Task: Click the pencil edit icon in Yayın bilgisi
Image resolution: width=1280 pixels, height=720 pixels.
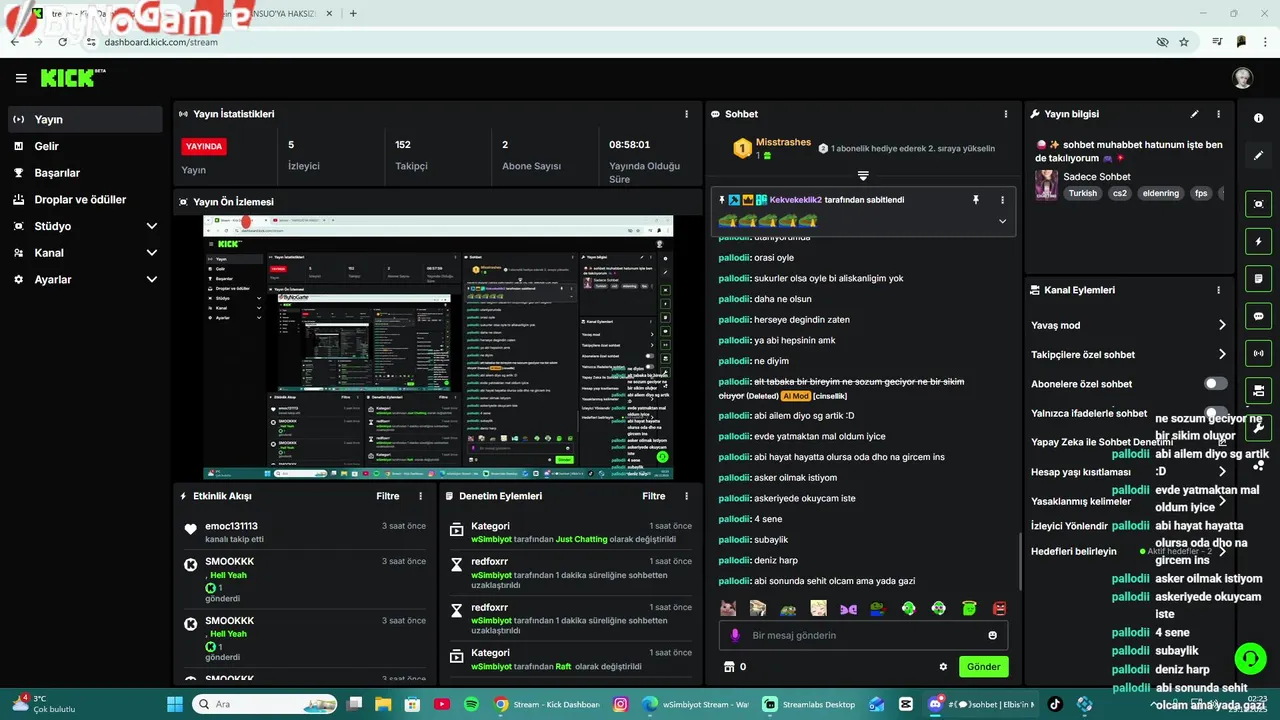Action: [x=1194, y=114]
